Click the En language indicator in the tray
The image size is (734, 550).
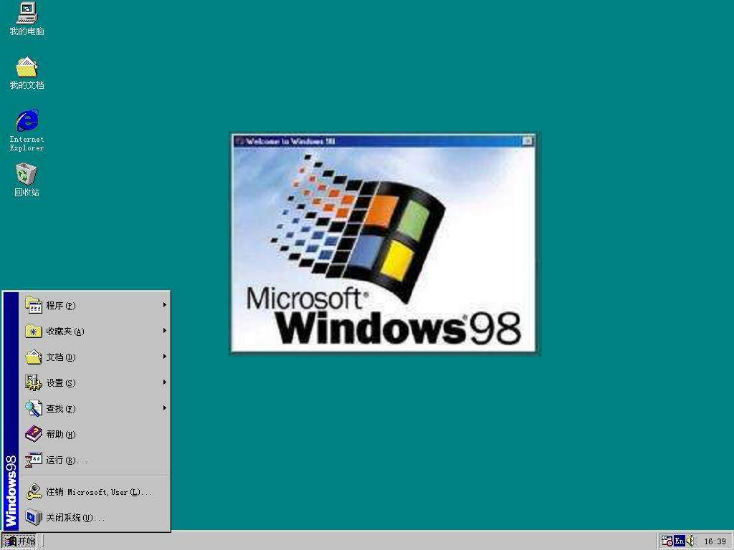coord(679,541)
